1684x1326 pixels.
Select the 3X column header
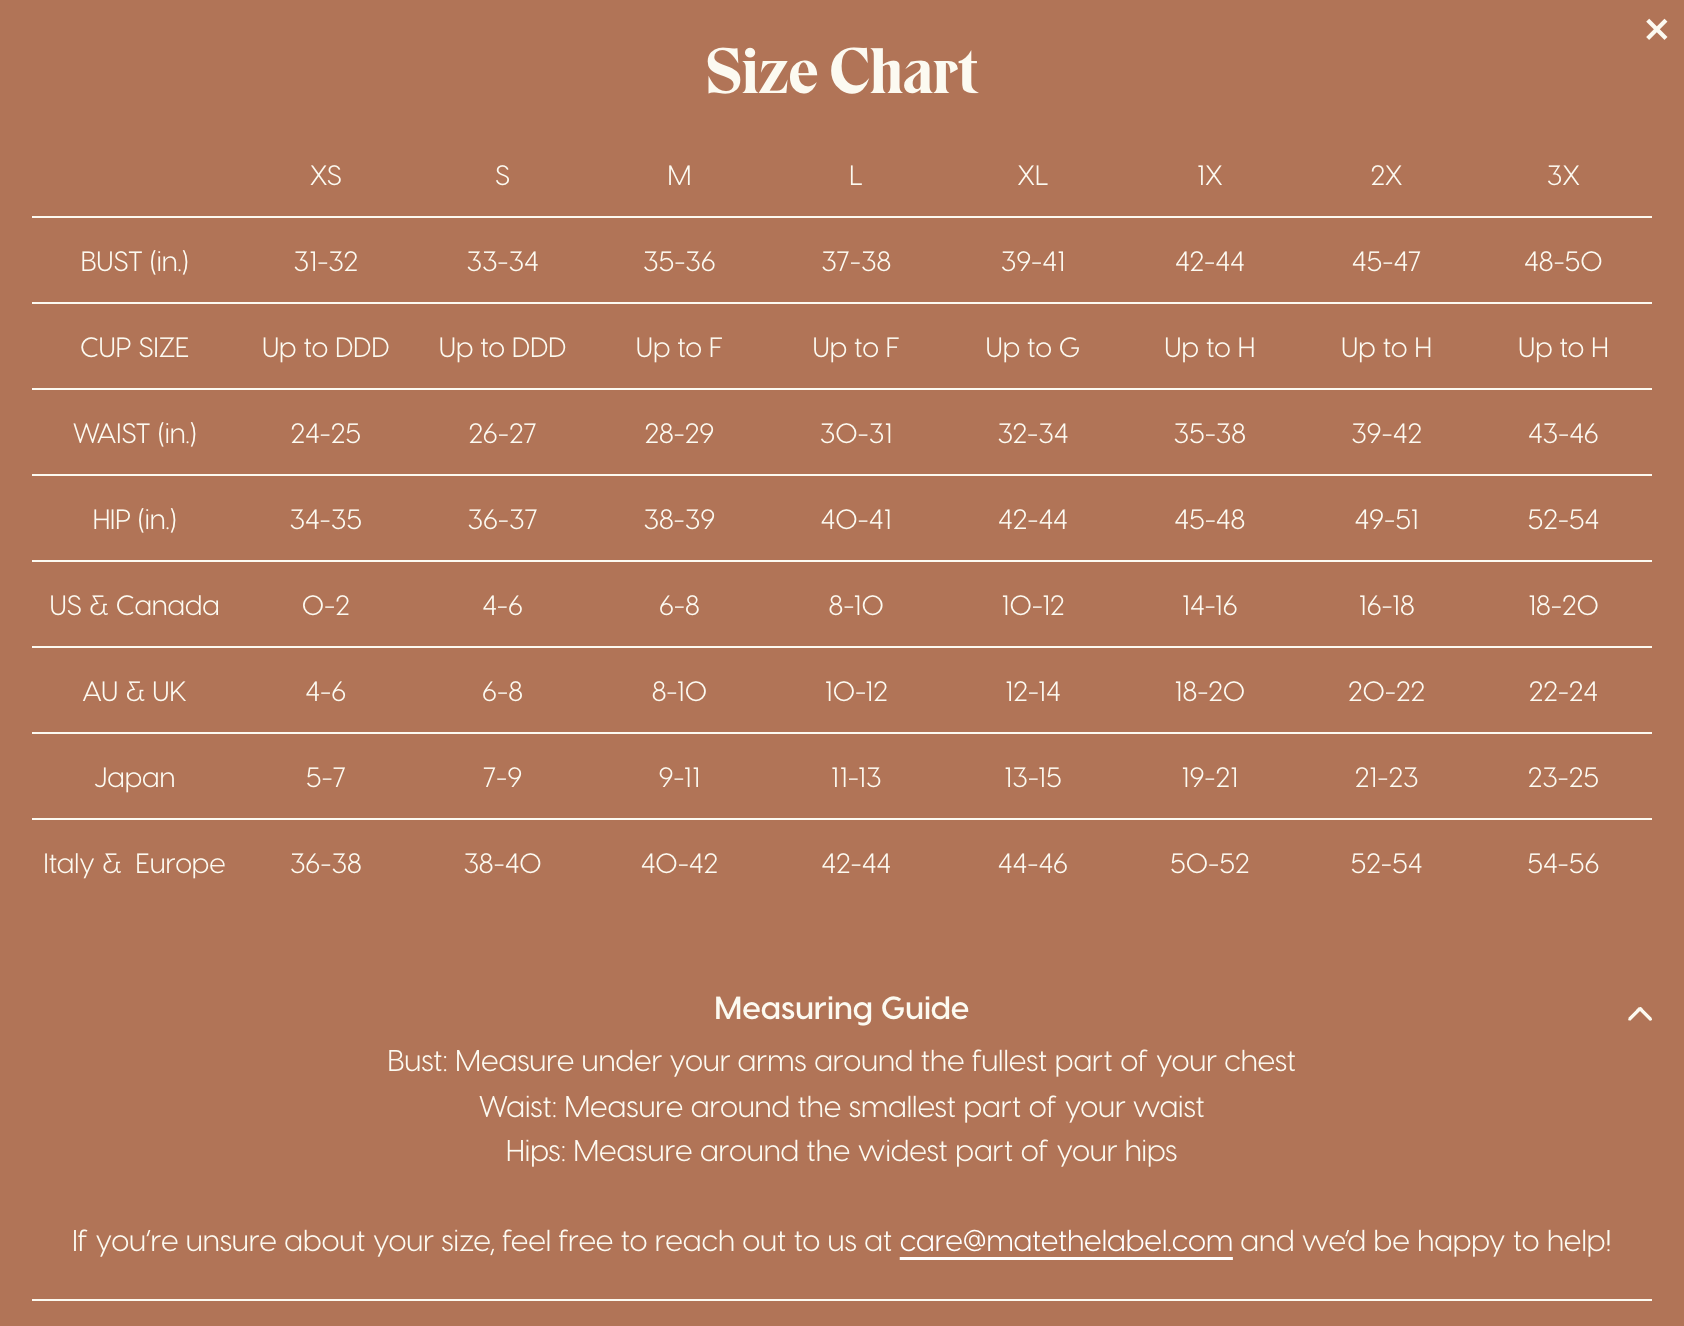pos(1563,176)
